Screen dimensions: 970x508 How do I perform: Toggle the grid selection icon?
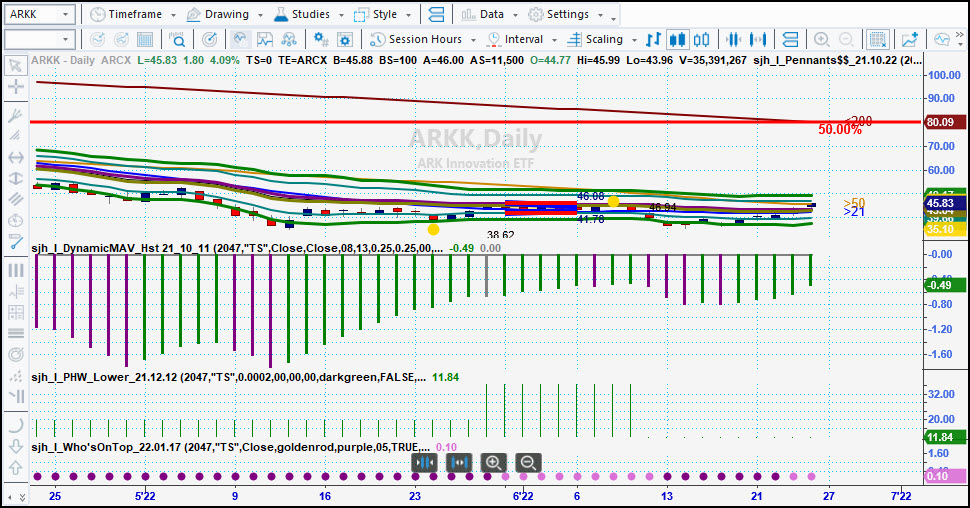pos(878,40)
